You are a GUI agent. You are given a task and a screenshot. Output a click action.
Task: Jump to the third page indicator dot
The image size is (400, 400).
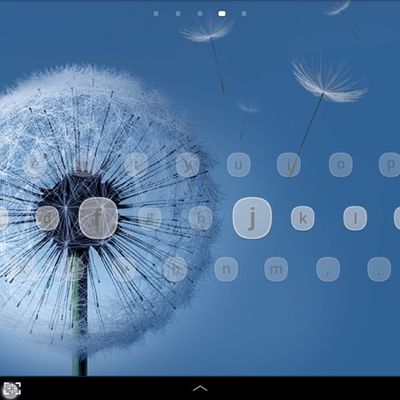200,14
